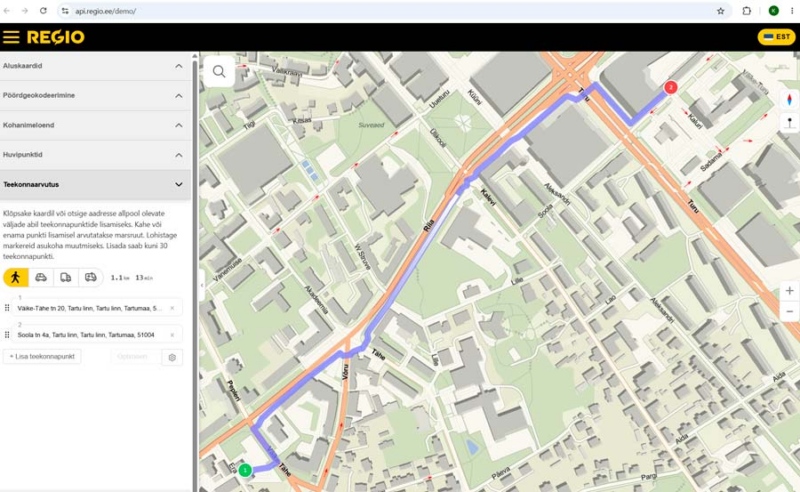Open the browser profile avatar
Image resolution: width=800 pixels, height=492 pixels.
pyautogui.click(x=773, y=11)
